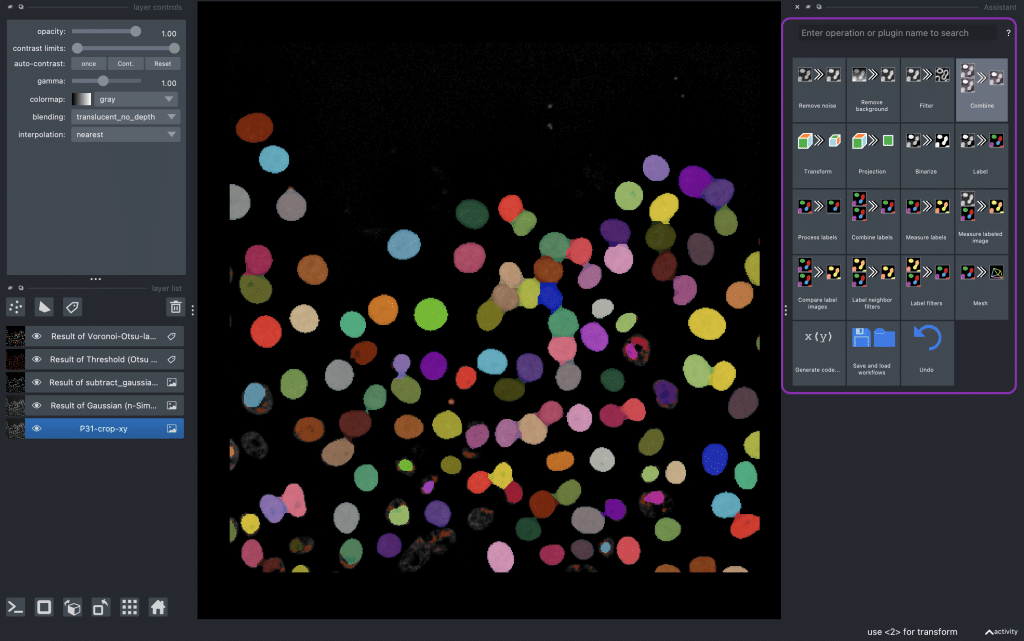
Task: Toggle 2D/3D view mode icon
Action: [72, 607]
